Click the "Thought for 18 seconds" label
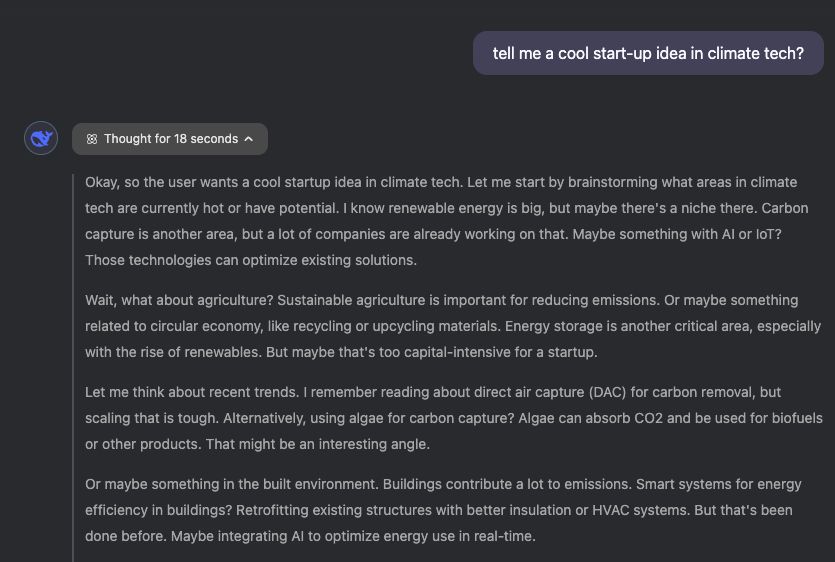The height and width of the screenshot is (562, 835). click(170, 139)
